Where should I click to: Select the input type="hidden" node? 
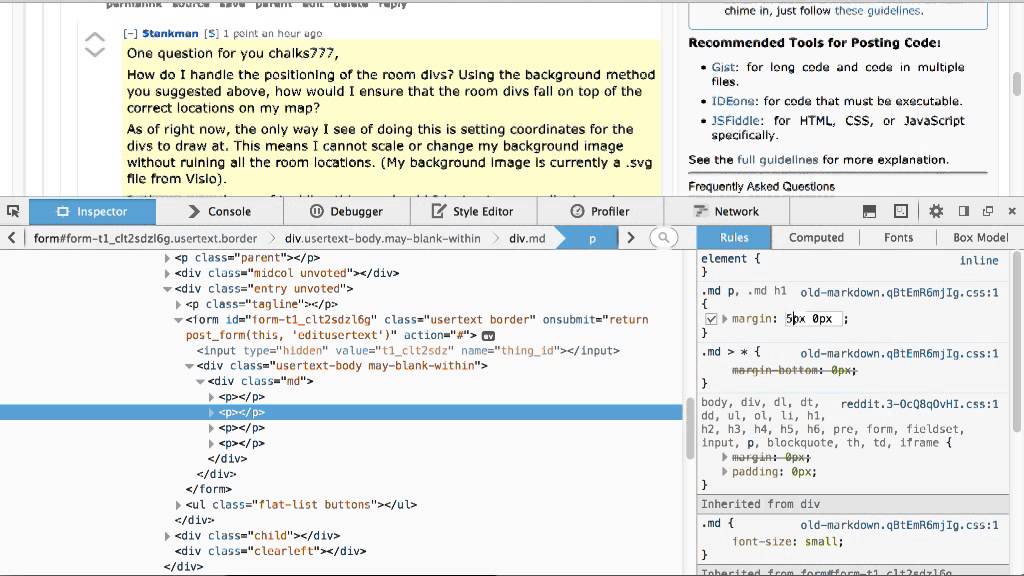tap(408, 351)
